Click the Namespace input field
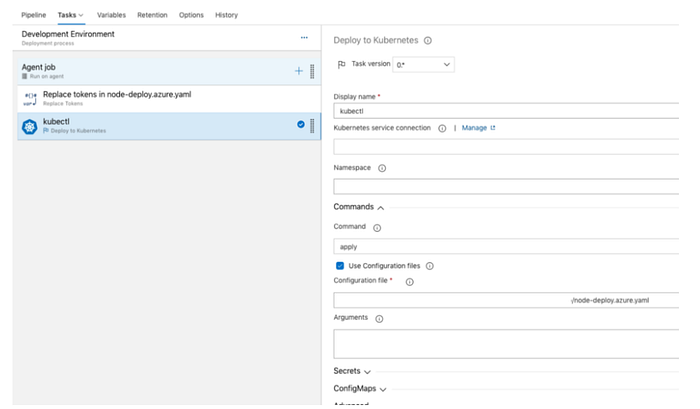700x409 pixels. 506,187
